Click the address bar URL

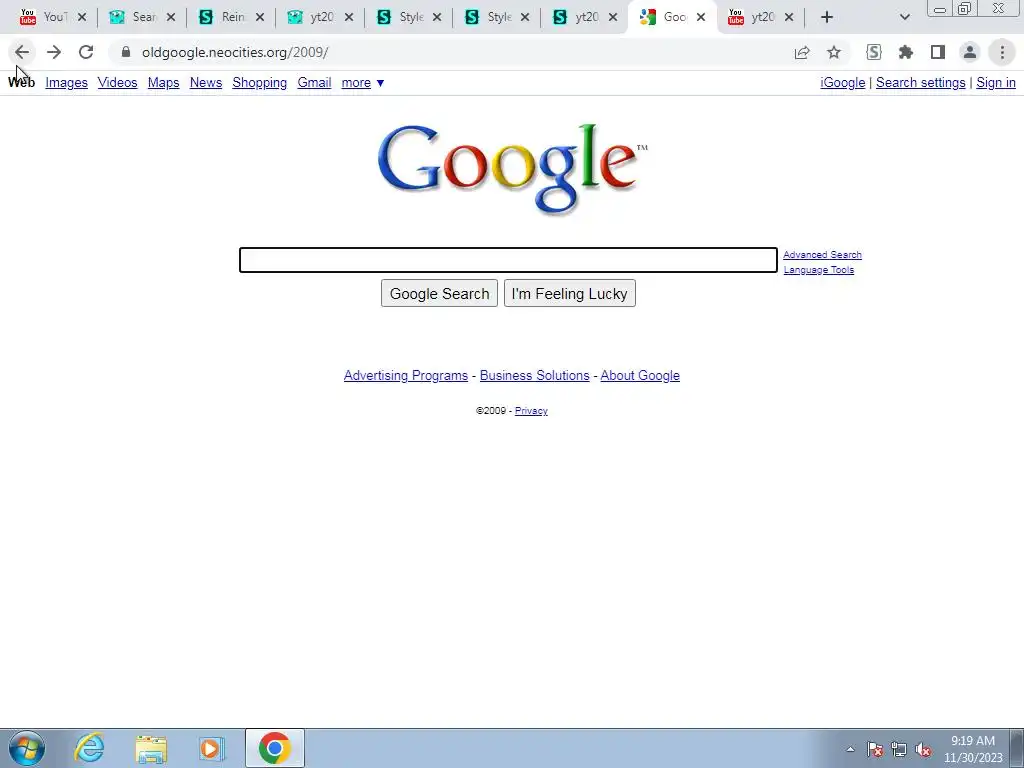pyautogui.click(x=235, y=52)
